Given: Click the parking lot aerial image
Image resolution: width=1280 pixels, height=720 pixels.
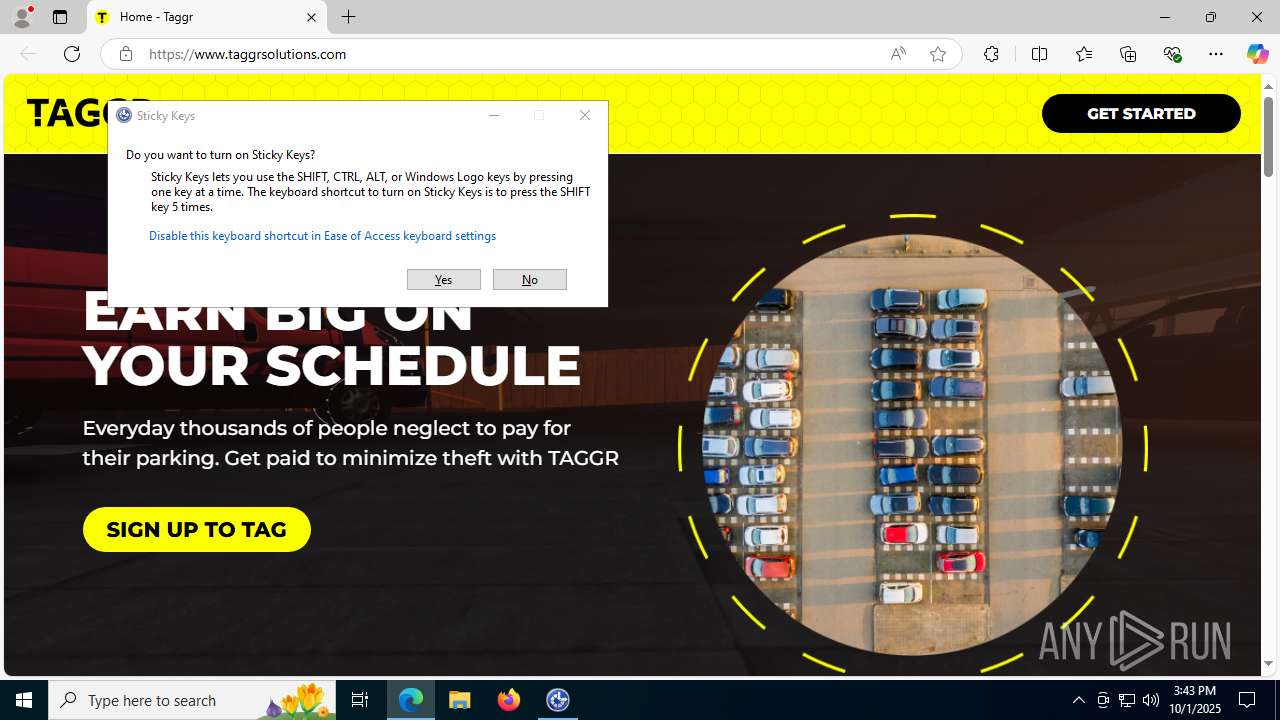Looking at the screenshot, I should 912,444.
